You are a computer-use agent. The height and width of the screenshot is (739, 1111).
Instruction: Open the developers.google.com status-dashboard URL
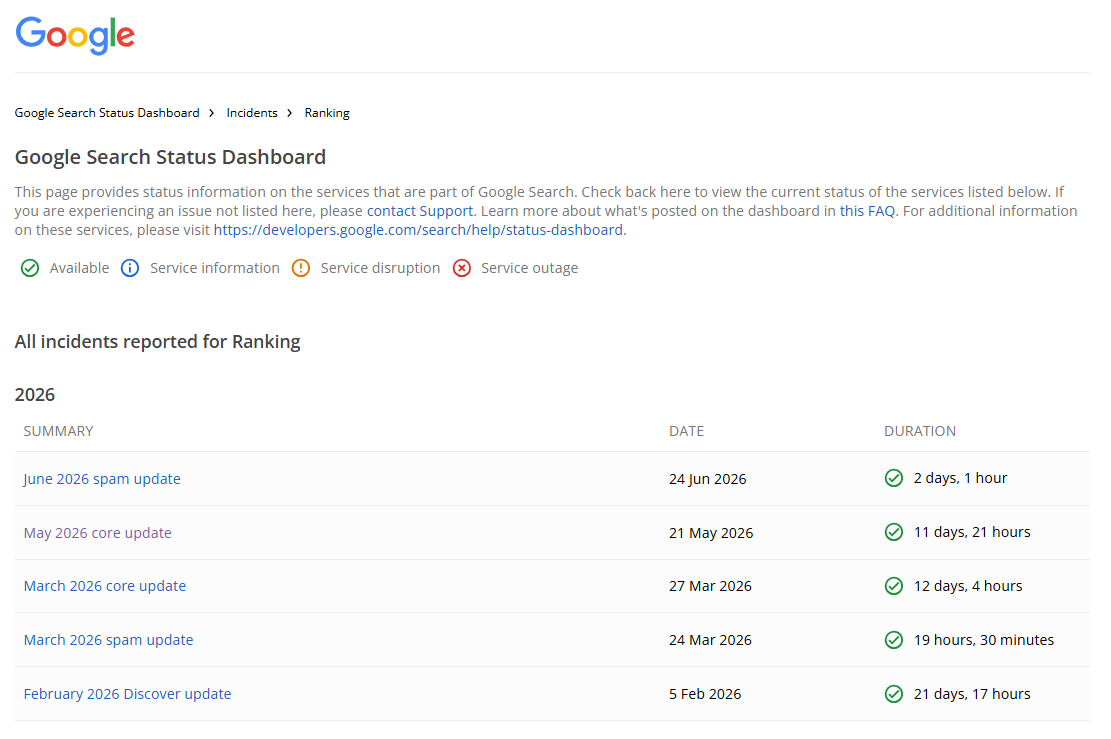(x=418, y=230)
